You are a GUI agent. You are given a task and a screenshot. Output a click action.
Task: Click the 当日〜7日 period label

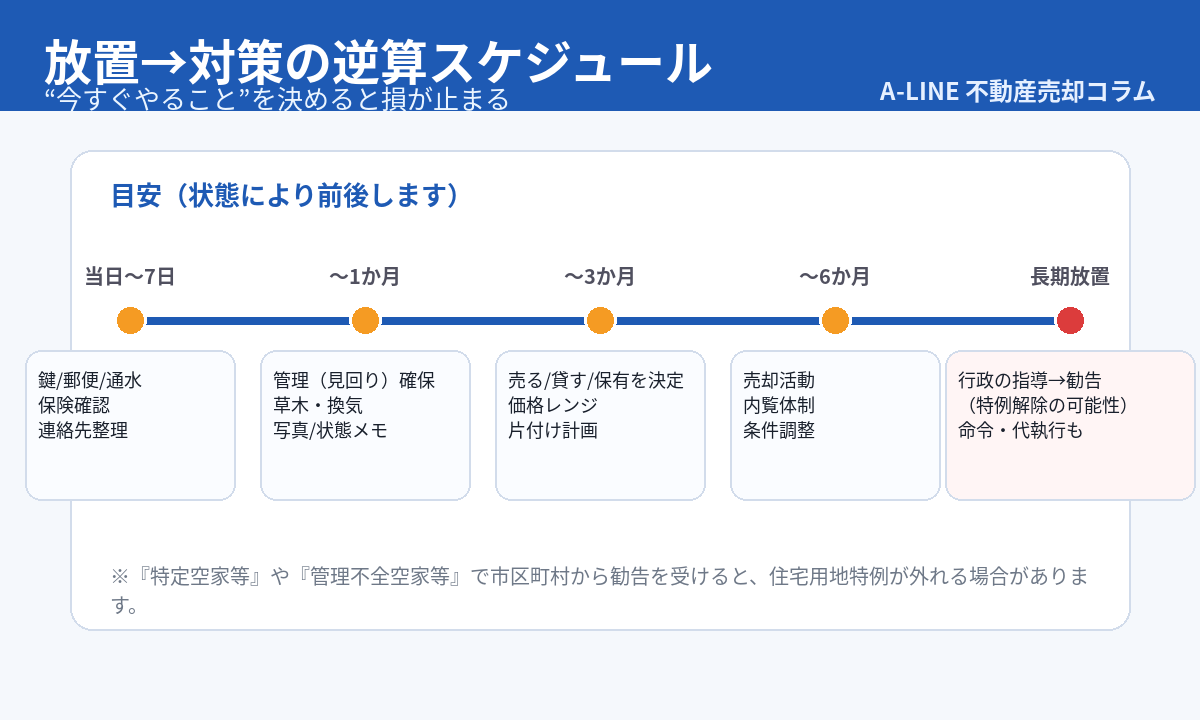130,277
